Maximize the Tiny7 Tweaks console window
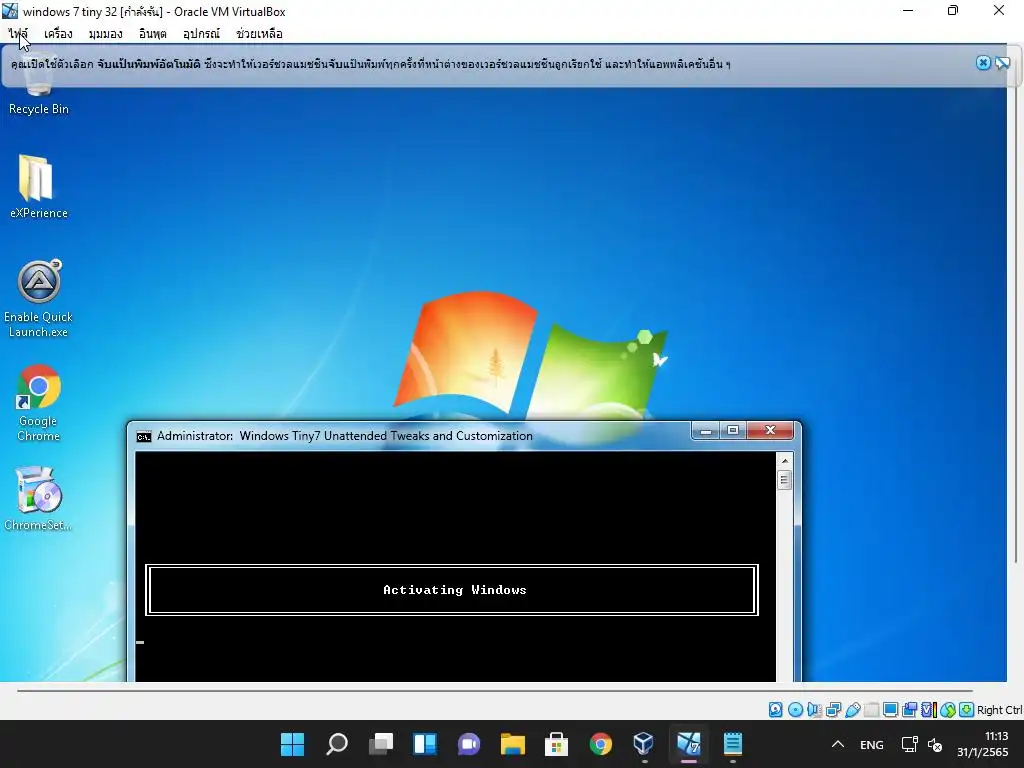The height and width of the screenshot is (768, 1024). tap(733, 430)
